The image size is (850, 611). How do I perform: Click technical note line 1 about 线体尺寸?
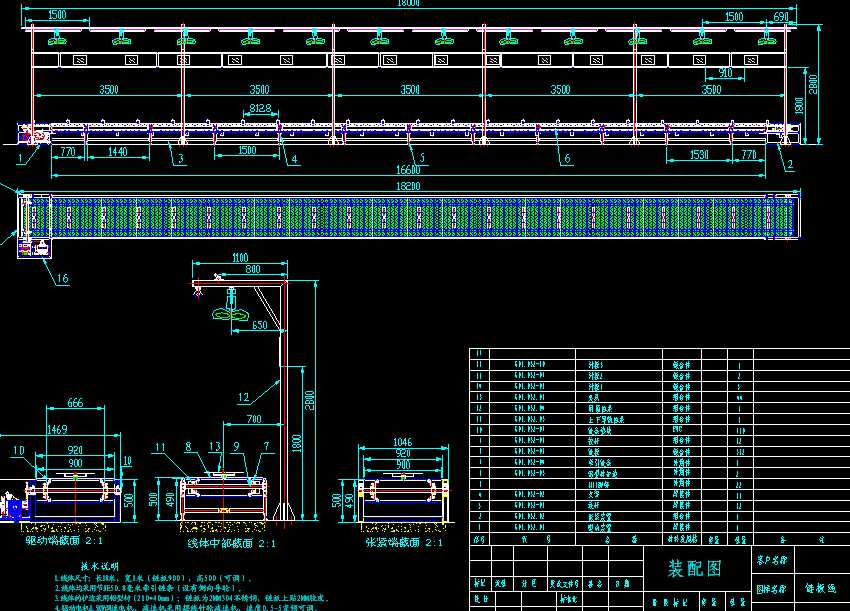coord(153,578)
